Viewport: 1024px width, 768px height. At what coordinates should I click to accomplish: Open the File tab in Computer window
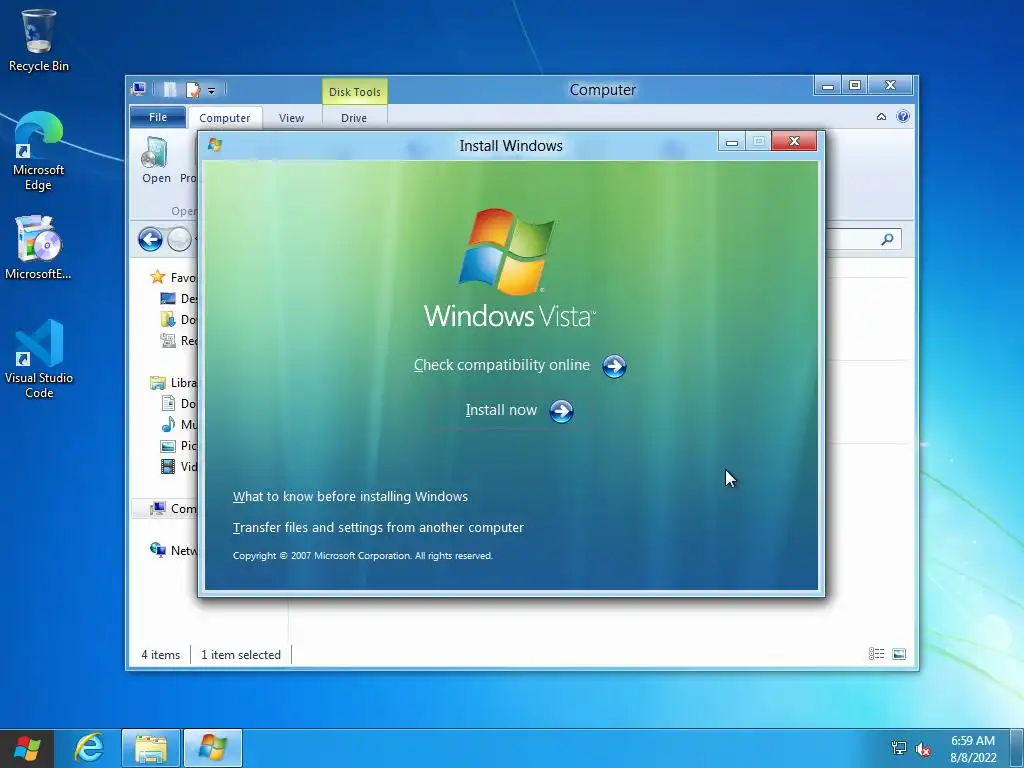[158, 117]
